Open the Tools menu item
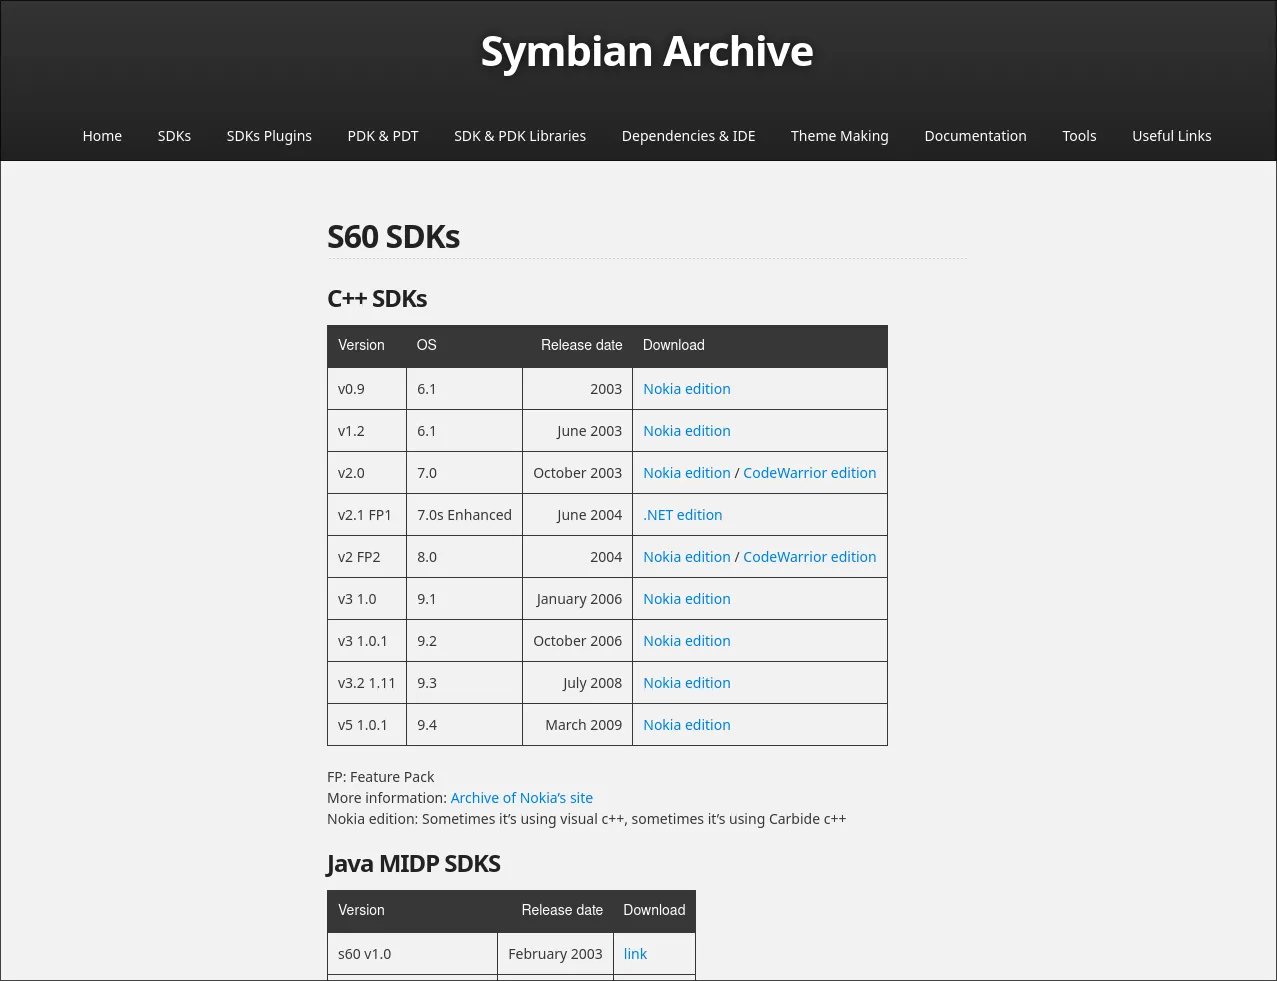Image resolution: width=1277 pixels, height=981 pixels. tap(1079, 136)
